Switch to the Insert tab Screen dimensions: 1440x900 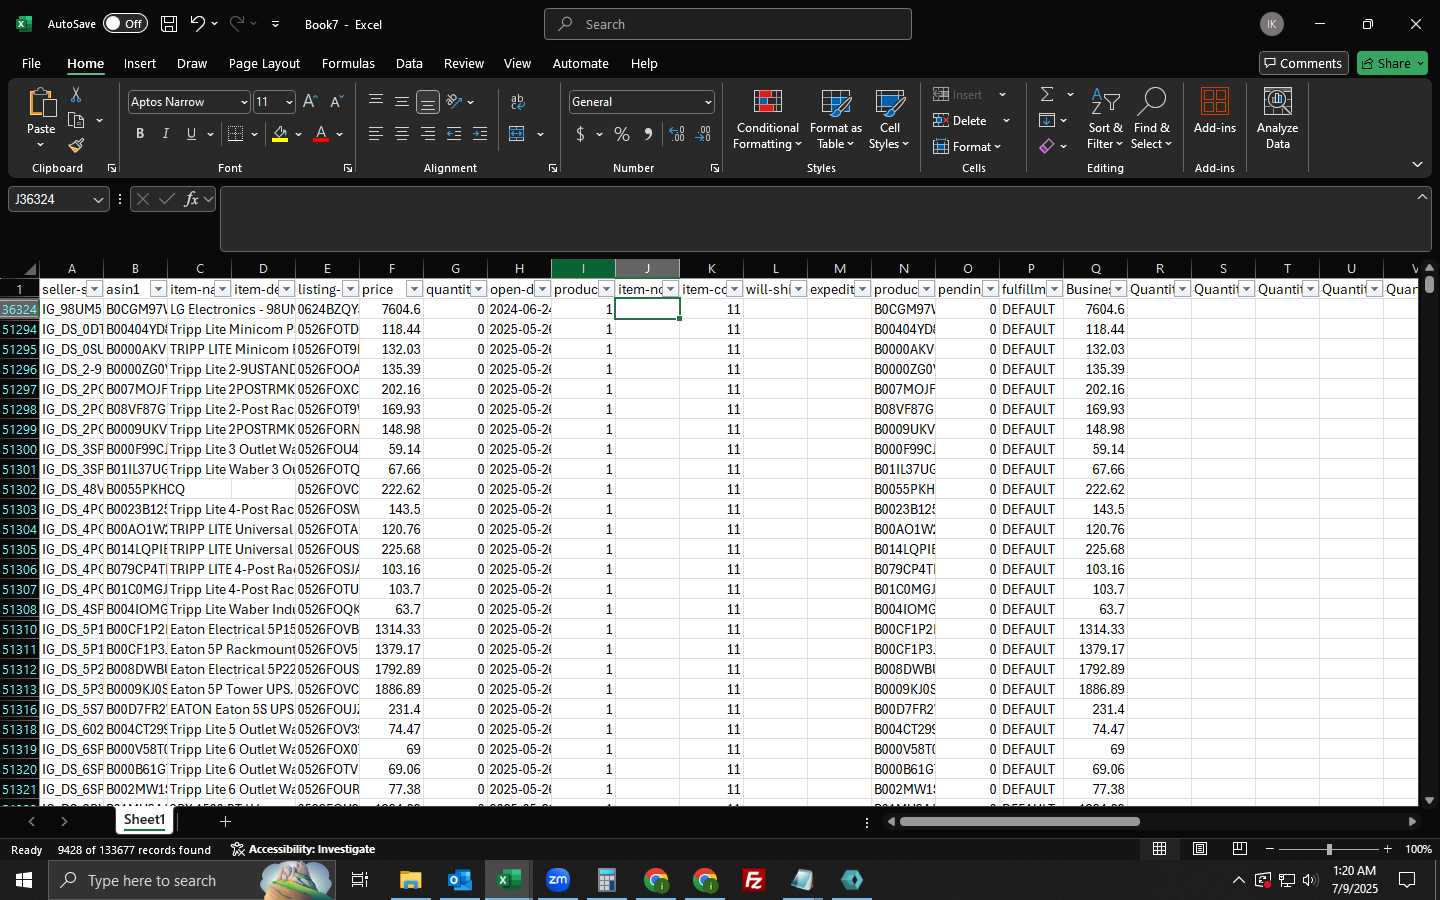[x=140, y=63]
